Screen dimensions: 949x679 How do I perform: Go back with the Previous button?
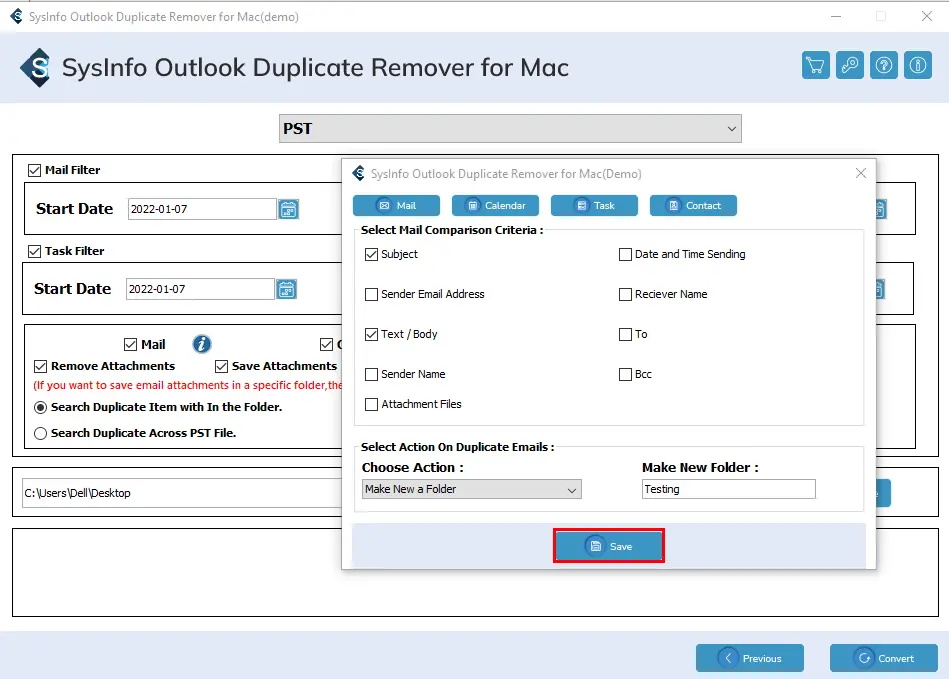tap(750, 658)
